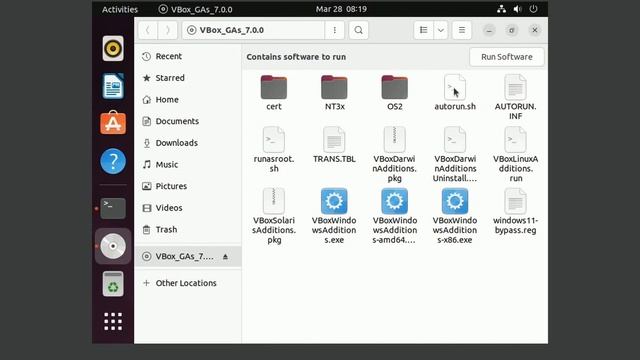
Task: Select the VBoxLinuxAdditions.run file
Action: 515,154
